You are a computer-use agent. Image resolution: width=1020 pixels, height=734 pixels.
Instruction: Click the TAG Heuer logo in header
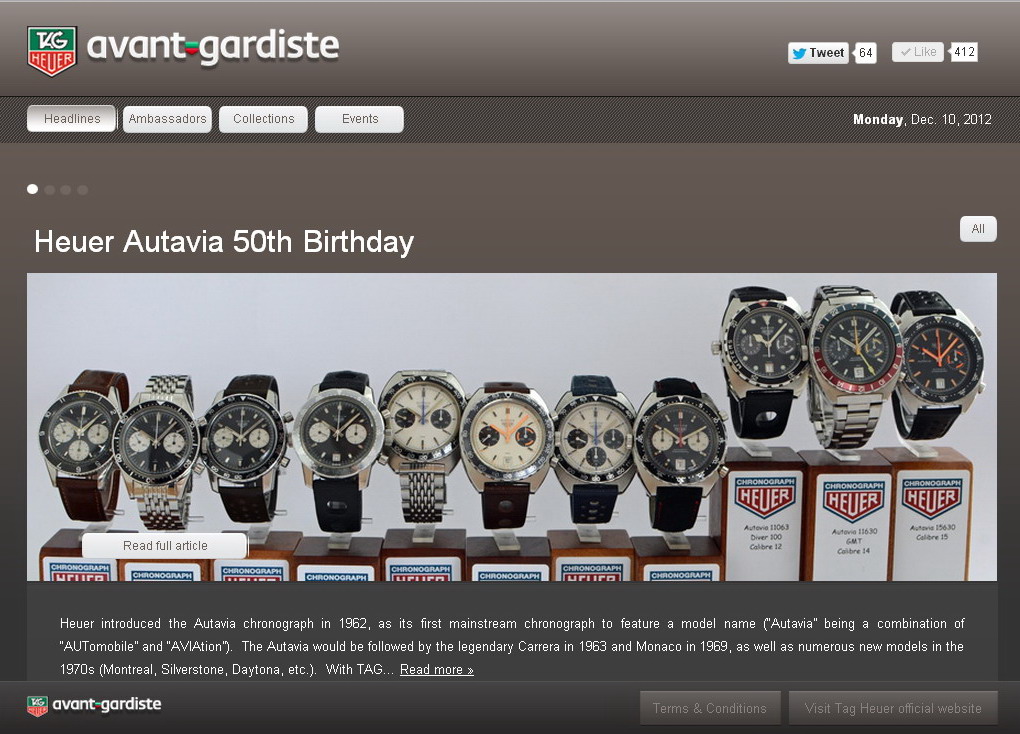click(52, 50)
